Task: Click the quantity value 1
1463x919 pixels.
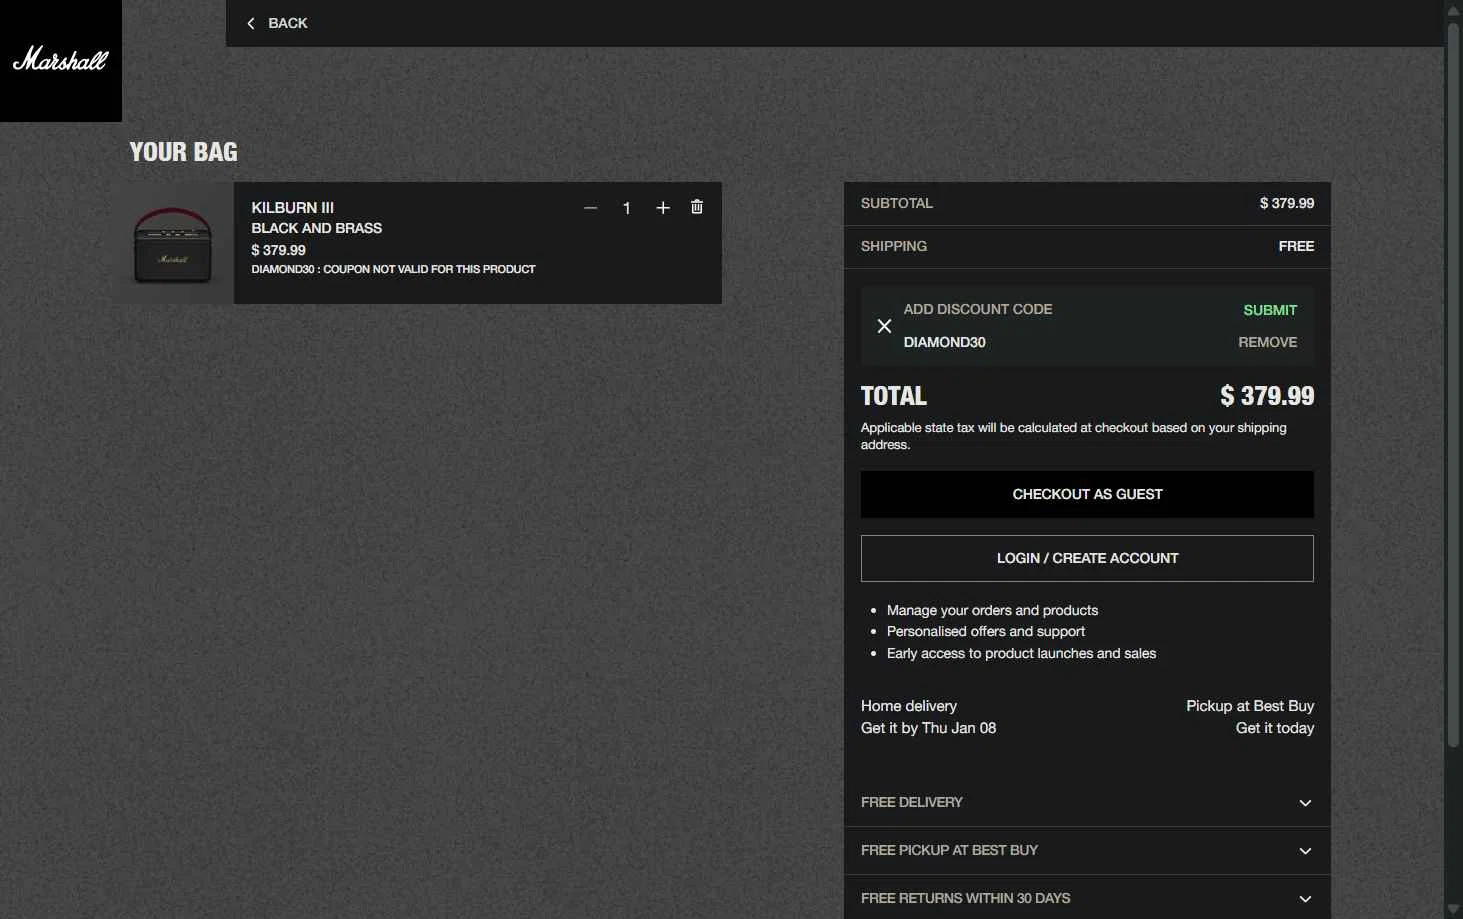Action: pyautogui.click(x=627, y=208)
